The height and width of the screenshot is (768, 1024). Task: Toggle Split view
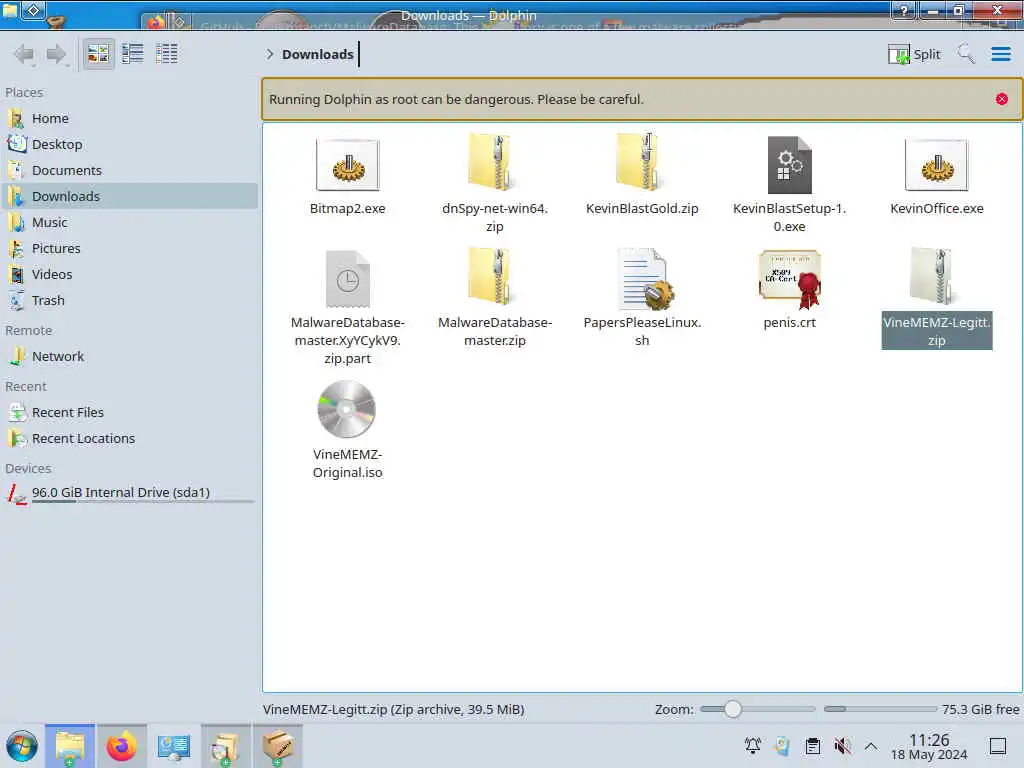[914, 54]
